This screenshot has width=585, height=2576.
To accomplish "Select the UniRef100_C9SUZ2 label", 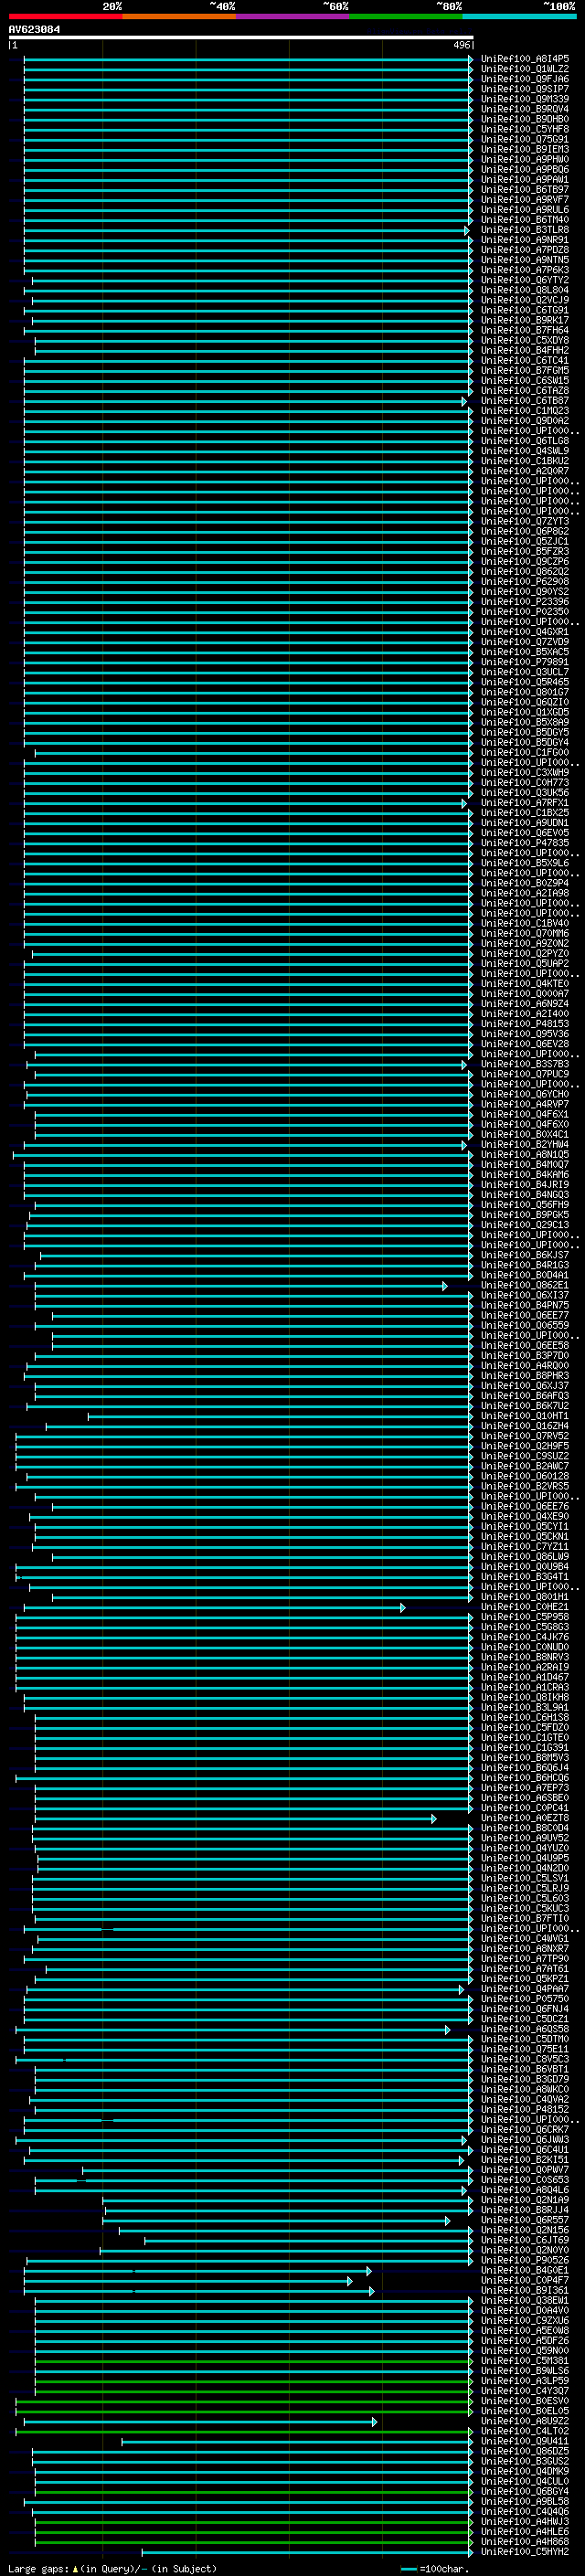I will click(525, 1456).
